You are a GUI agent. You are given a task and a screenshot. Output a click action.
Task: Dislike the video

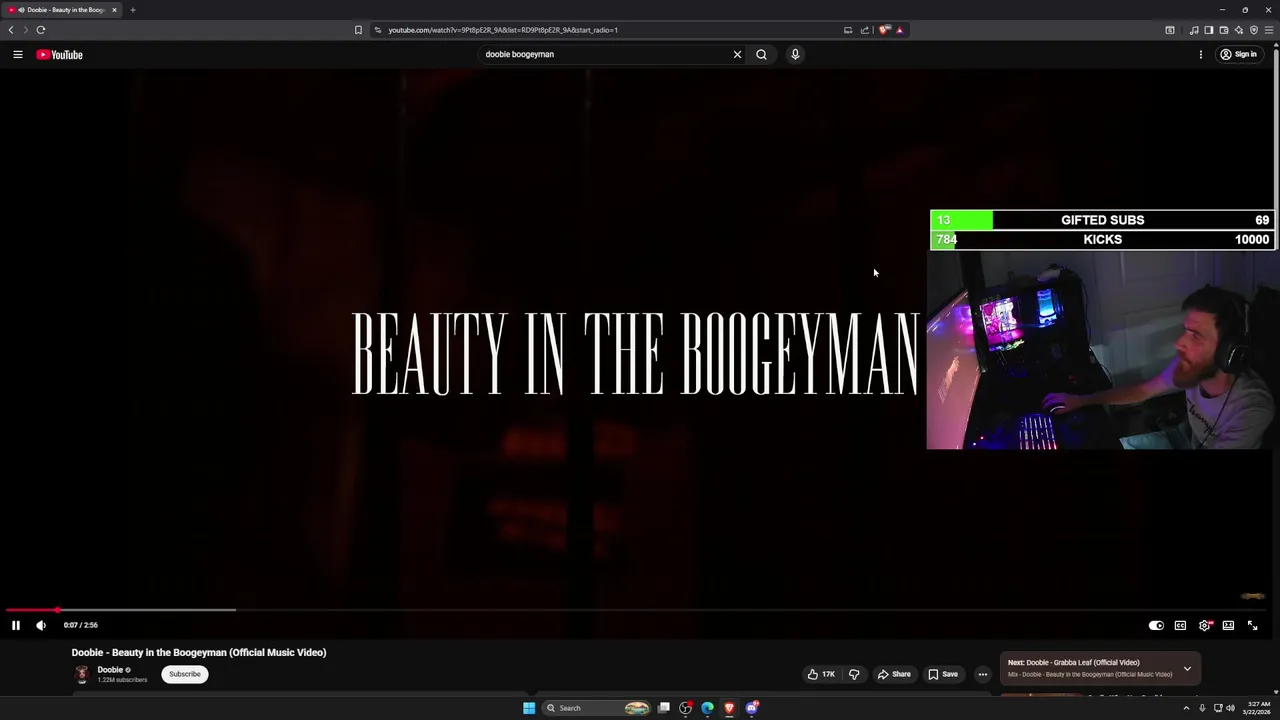[854, 674]
